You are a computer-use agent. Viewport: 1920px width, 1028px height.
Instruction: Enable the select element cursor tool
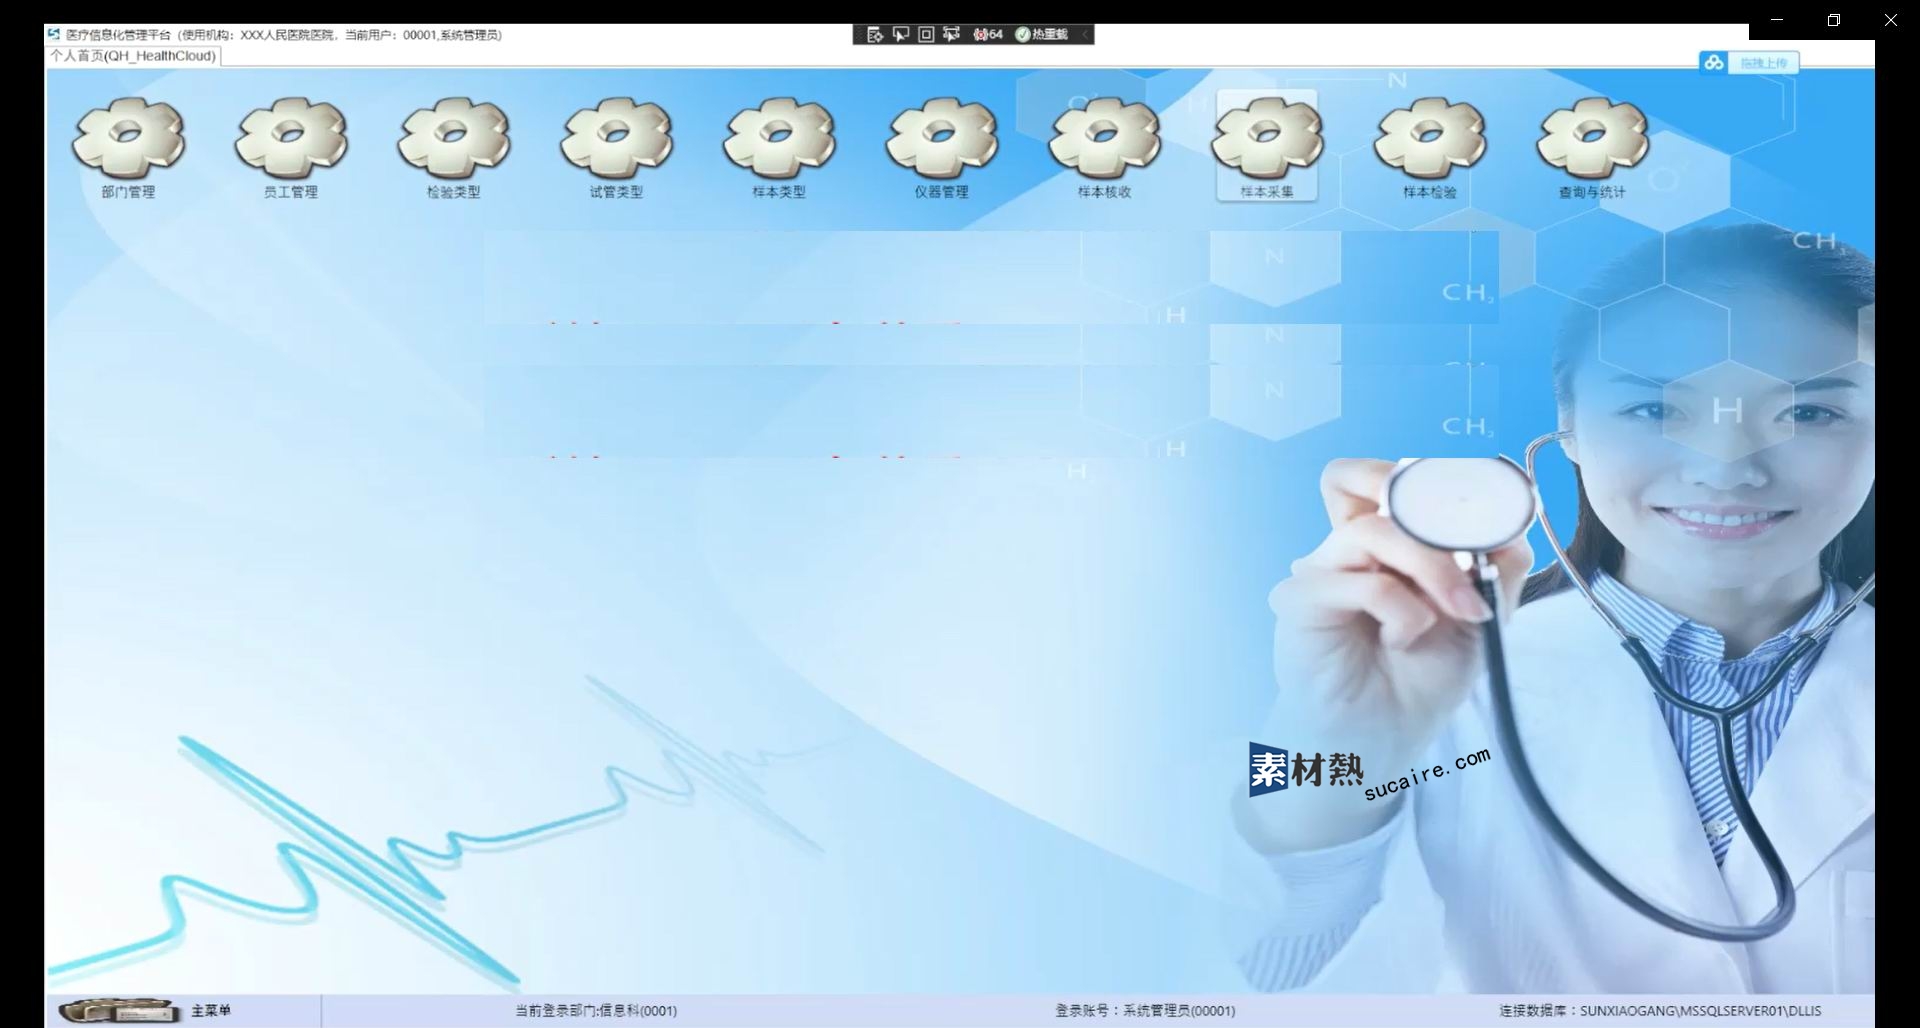click(901, 34)
